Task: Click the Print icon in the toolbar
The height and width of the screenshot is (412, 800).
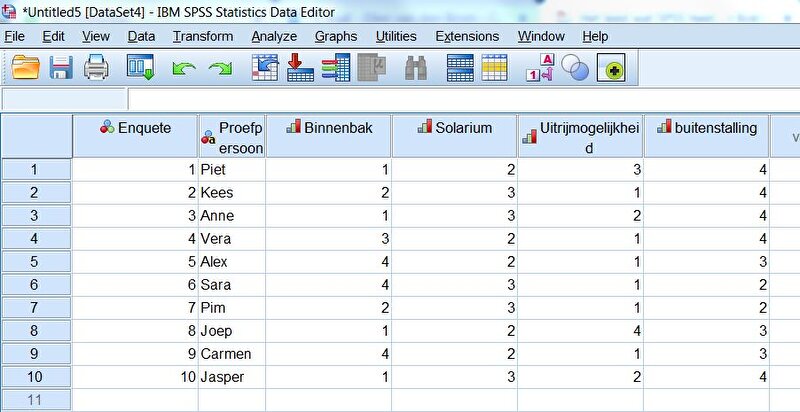Action: (96, 68)
